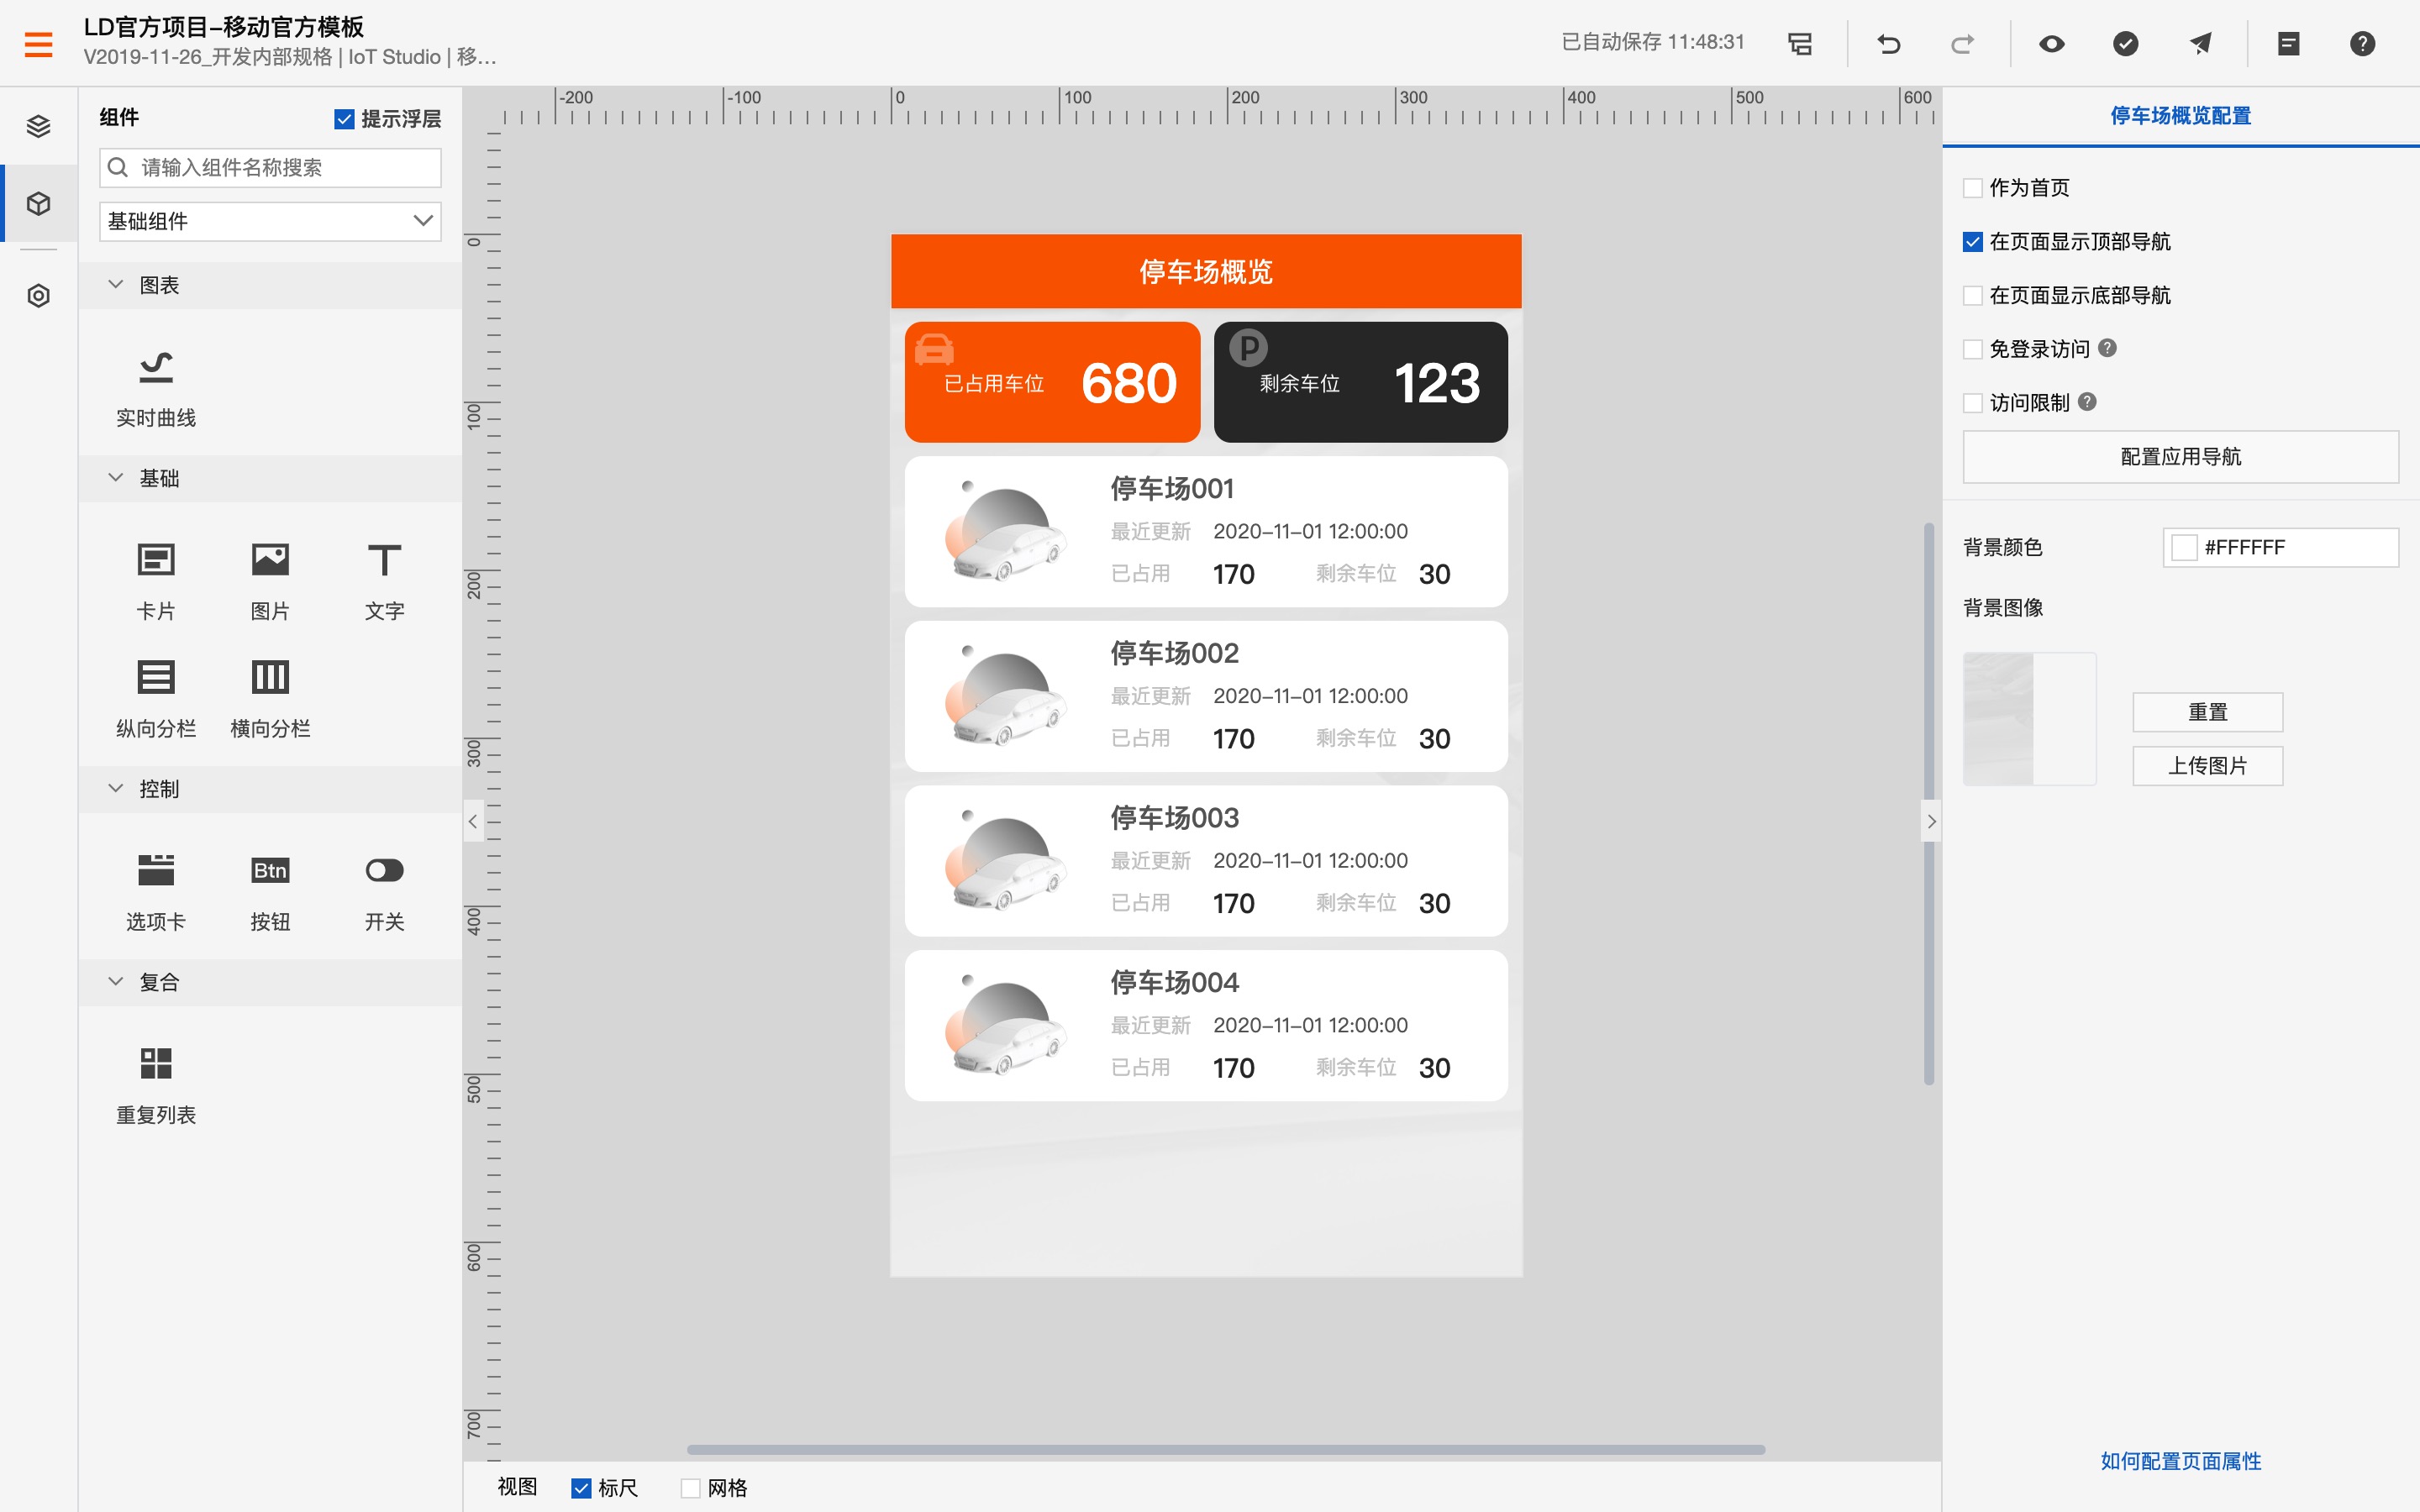Open the settings hexagon icon in the sidebar
Screen dimensions: 2420x1512
(x=38, y=296)
